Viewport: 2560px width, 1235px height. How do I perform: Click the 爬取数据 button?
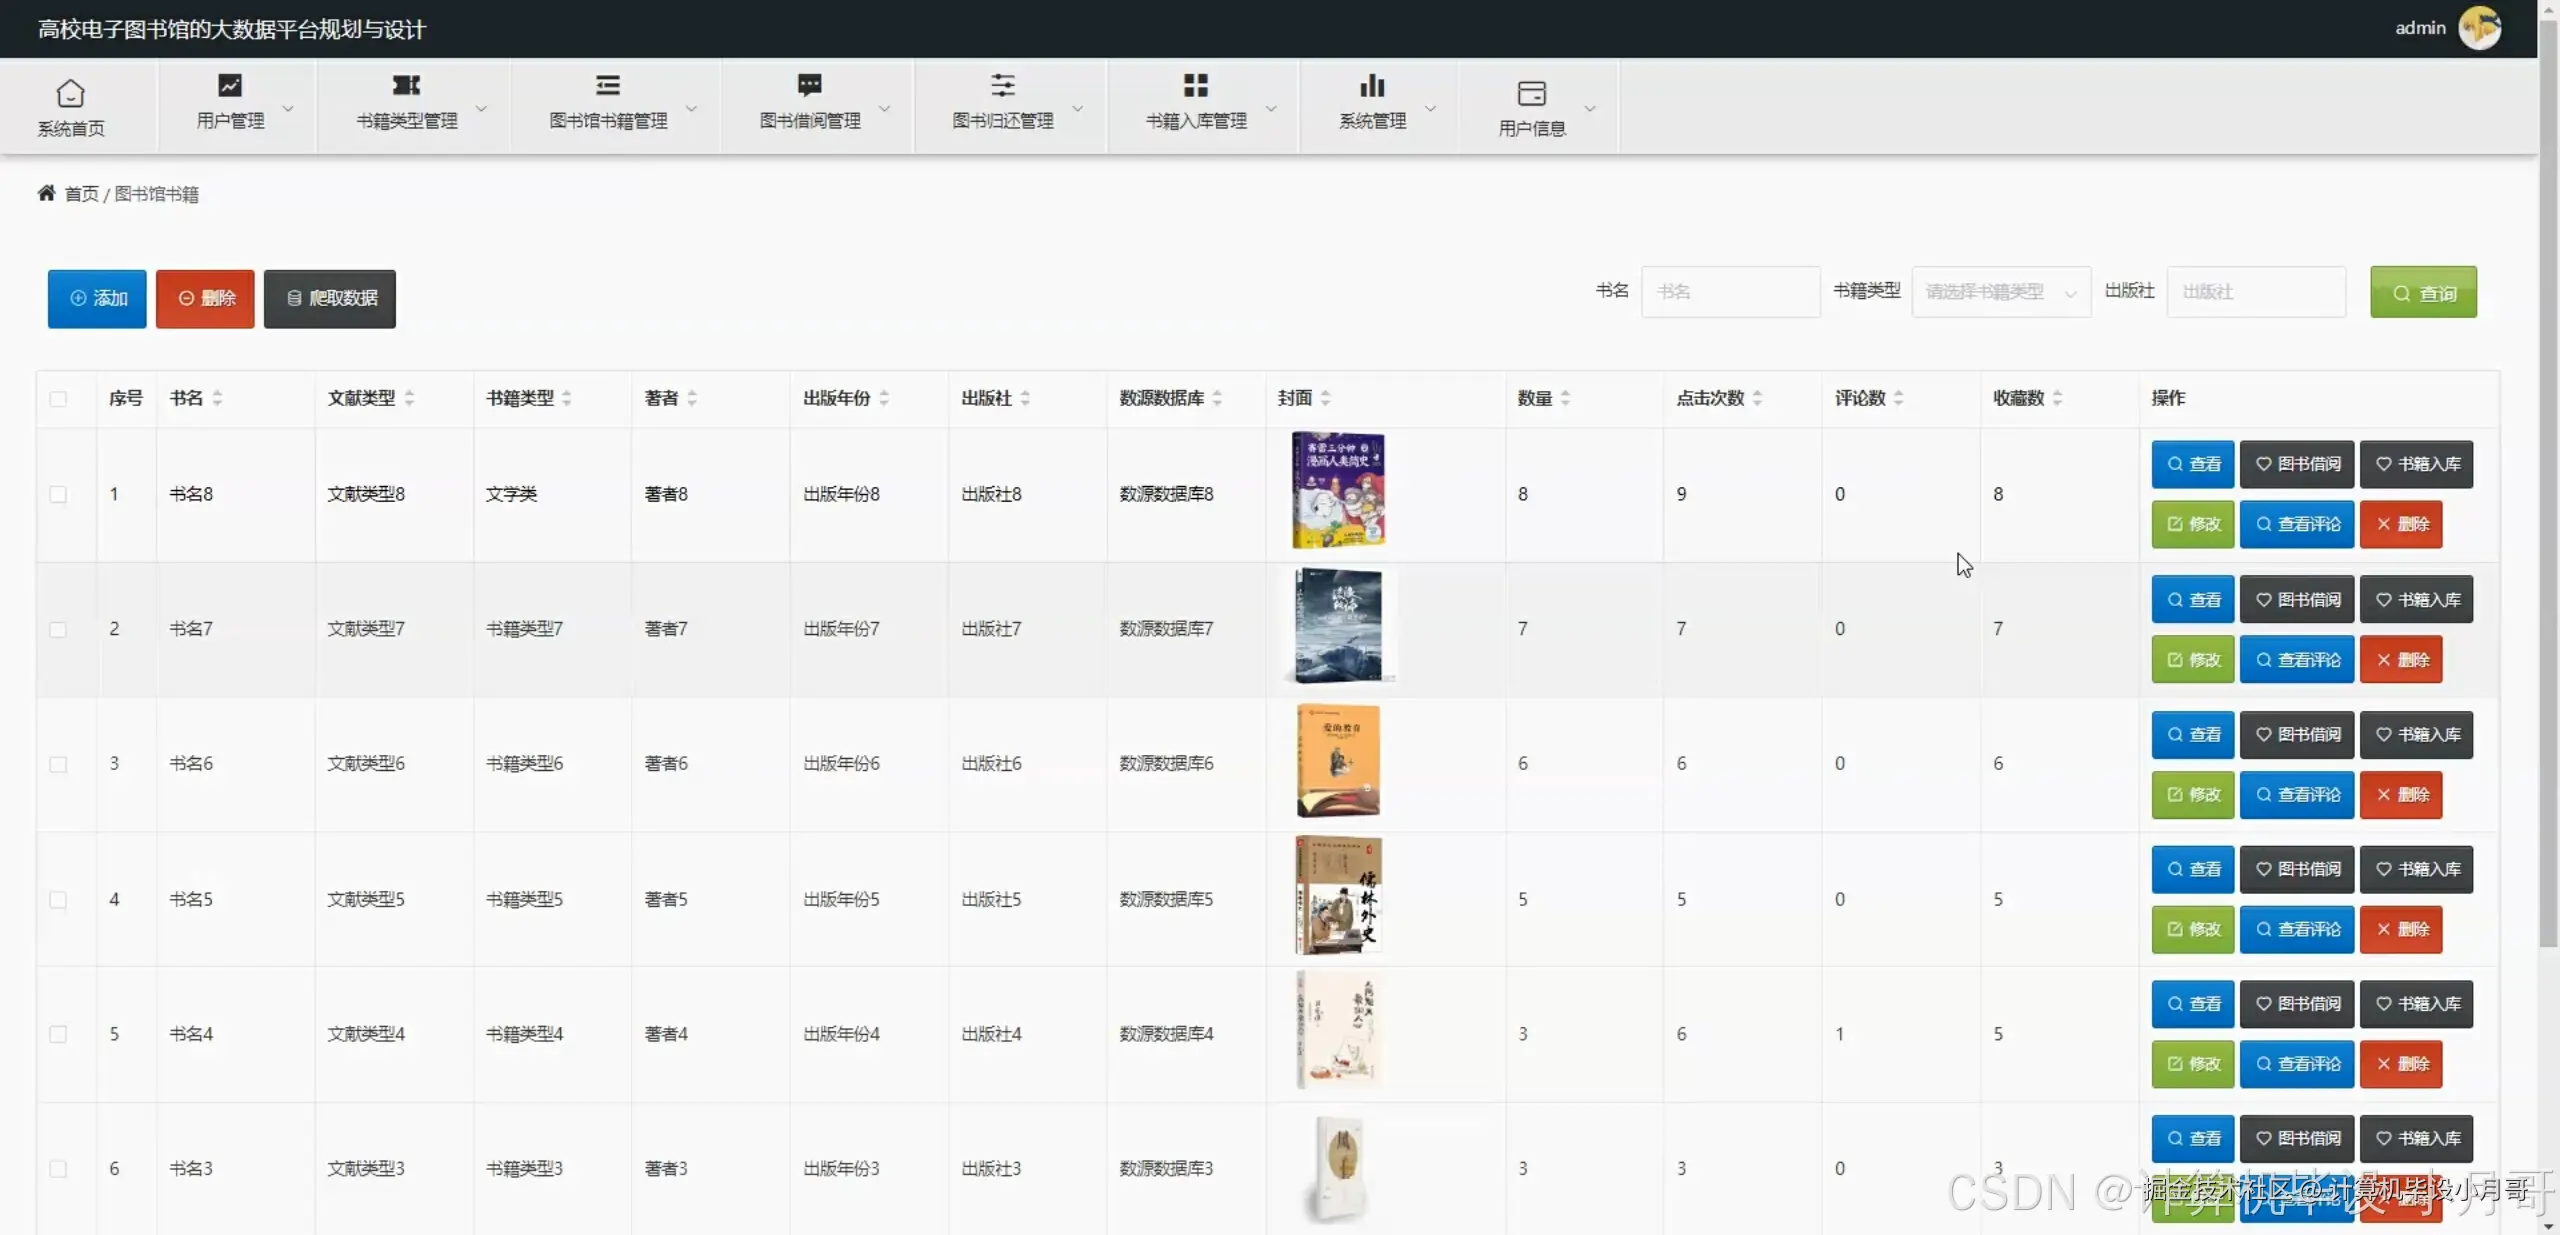(x=330, y=298)
